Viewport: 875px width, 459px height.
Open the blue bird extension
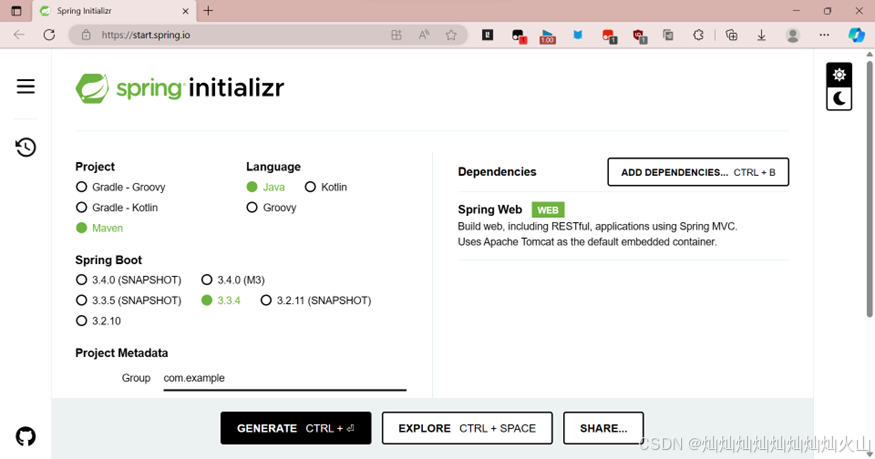(578, 35)
